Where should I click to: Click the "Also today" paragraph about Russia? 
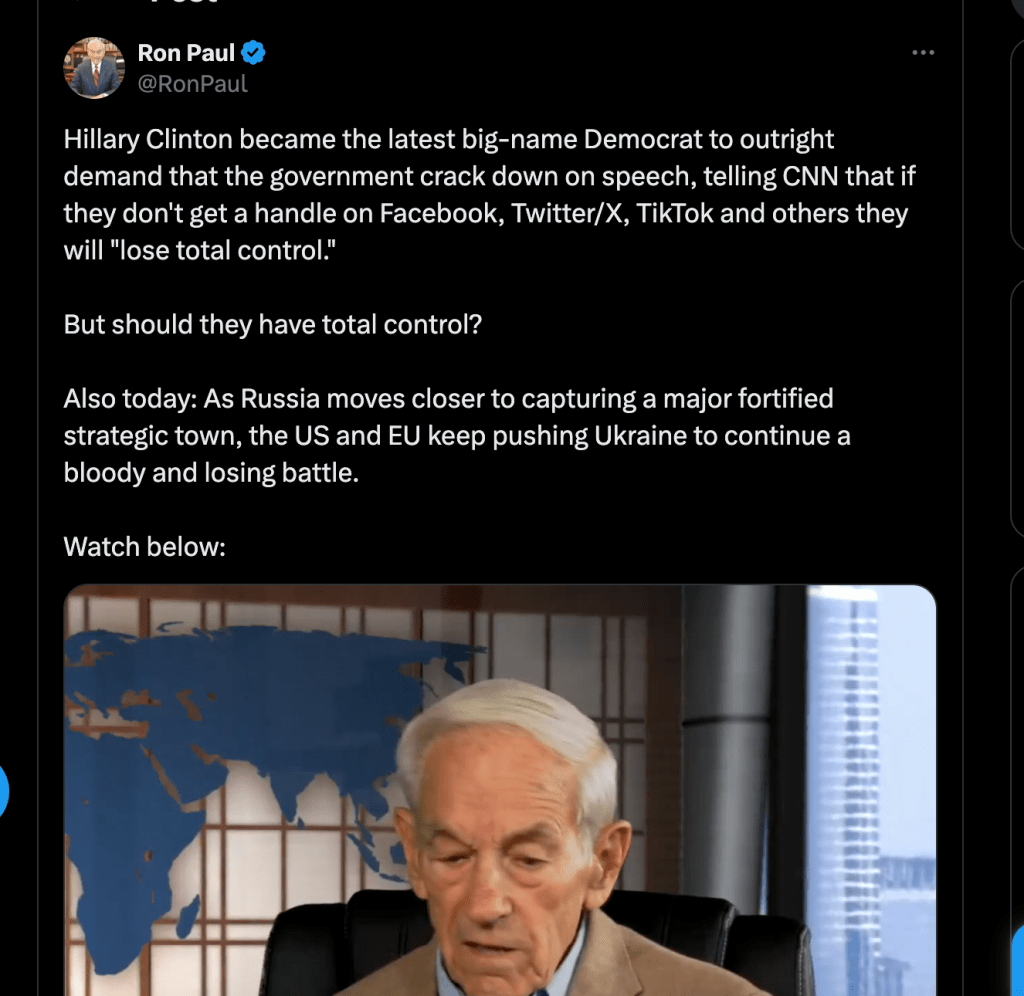point(456,435)
